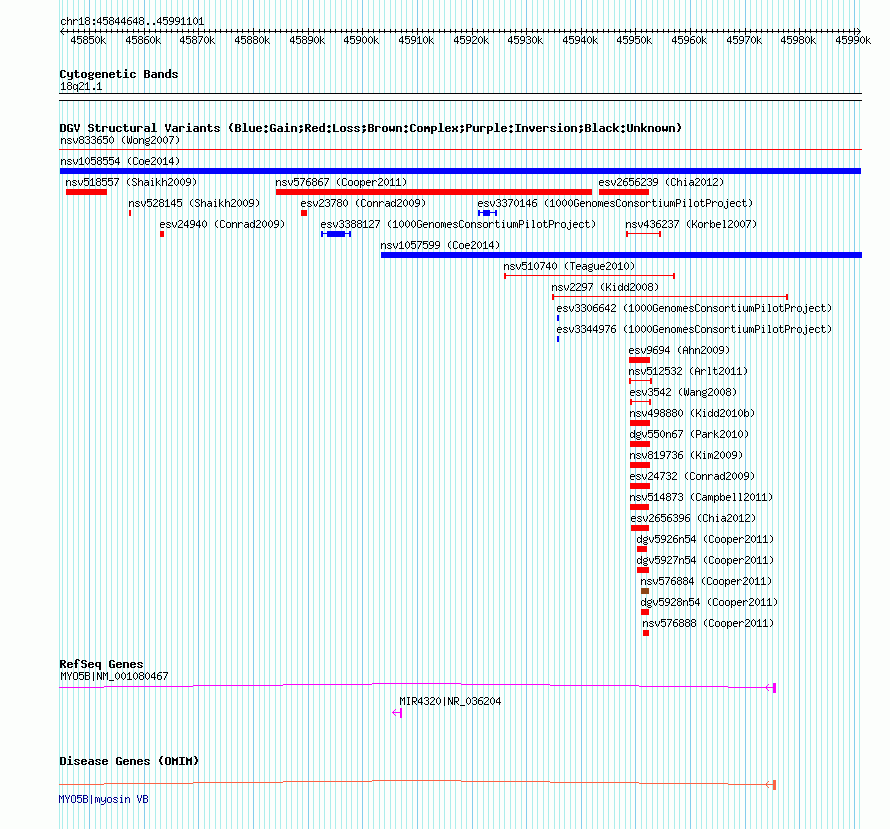The image size is (890, 829).
Task: Click the 45950k ruler position
Action: [x=634, y=40]
